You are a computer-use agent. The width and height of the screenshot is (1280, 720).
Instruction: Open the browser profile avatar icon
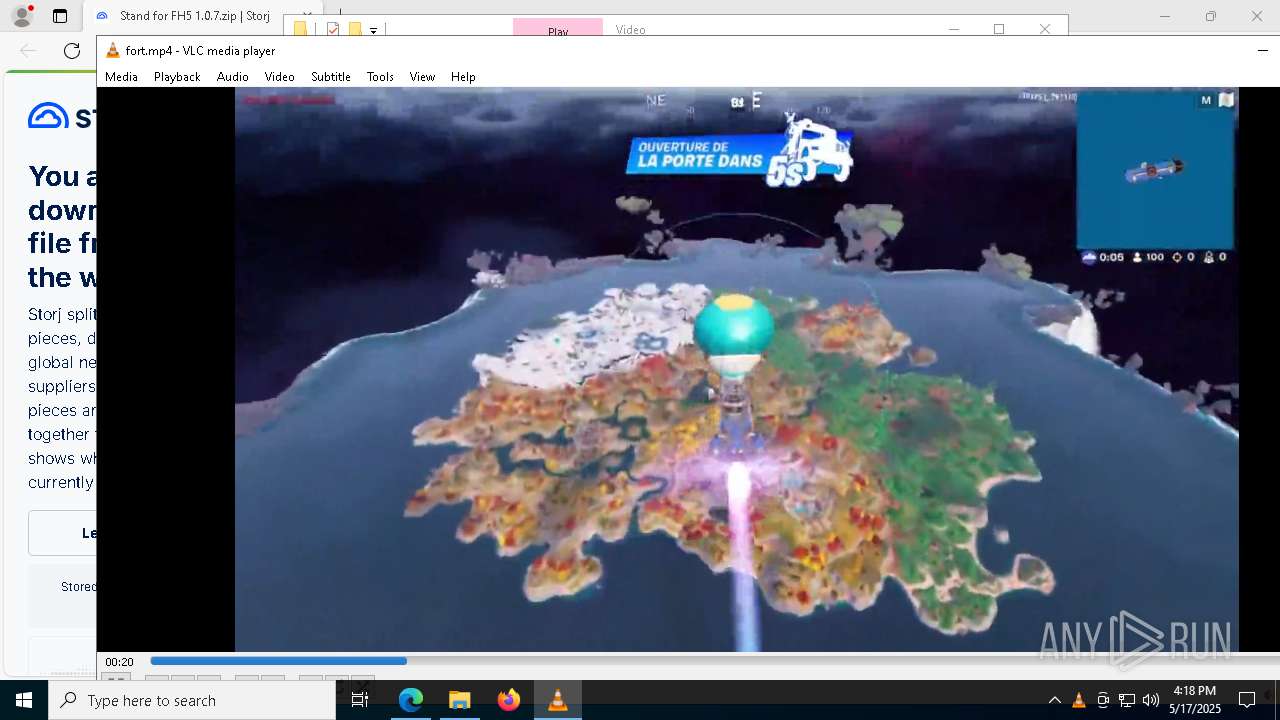(21, 16)
